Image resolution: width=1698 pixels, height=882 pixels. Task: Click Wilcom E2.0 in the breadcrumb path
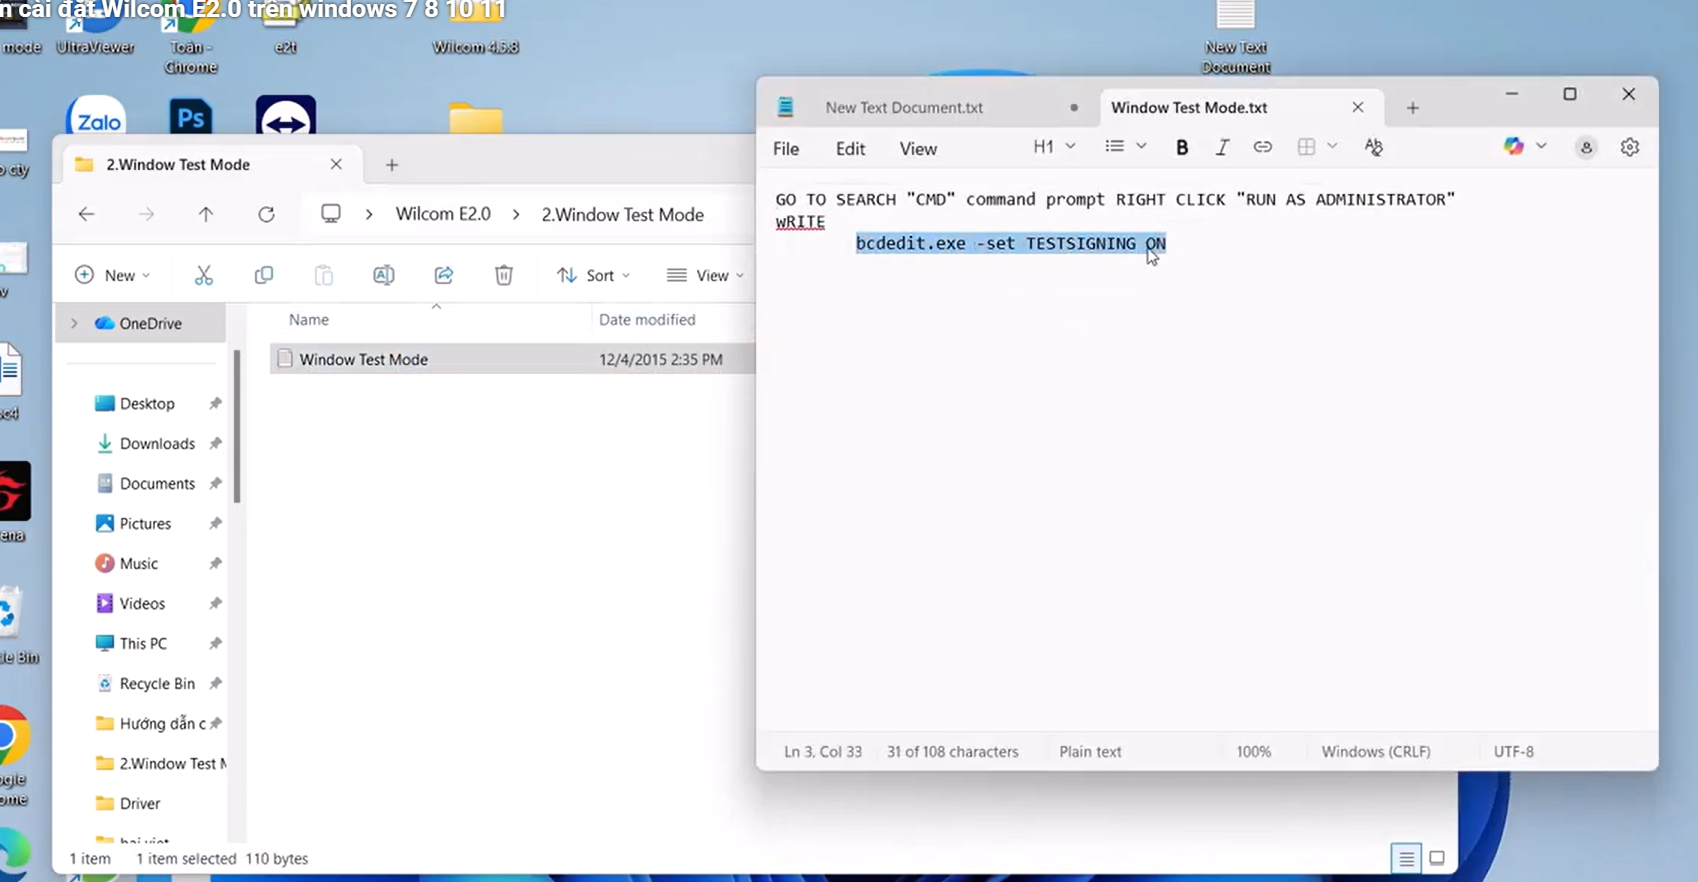443,214
